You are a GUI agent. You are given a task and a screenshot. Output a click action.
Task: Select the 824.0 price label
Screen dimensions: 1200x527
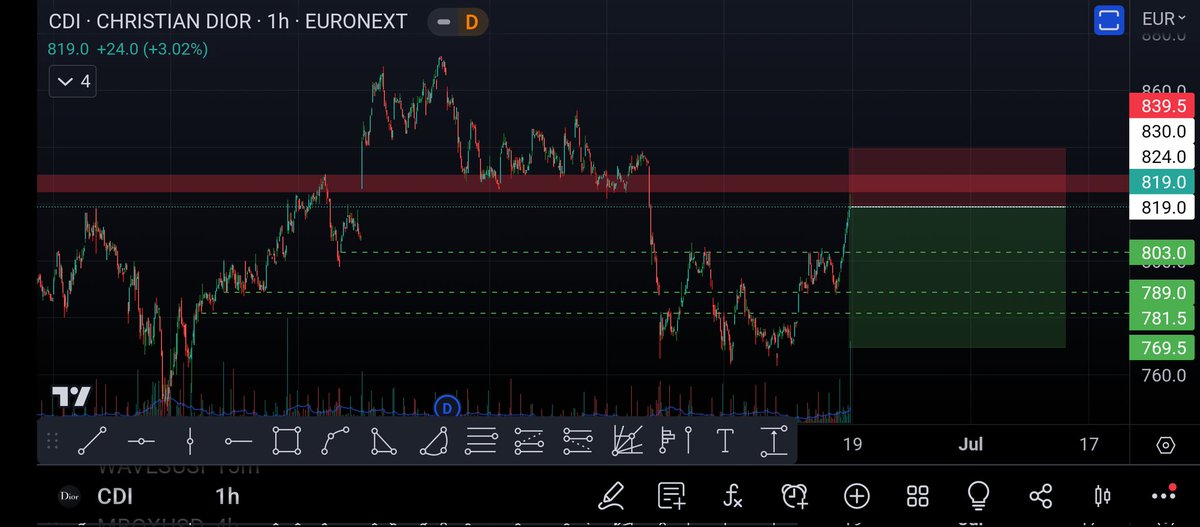click(x=1162, y=157)
